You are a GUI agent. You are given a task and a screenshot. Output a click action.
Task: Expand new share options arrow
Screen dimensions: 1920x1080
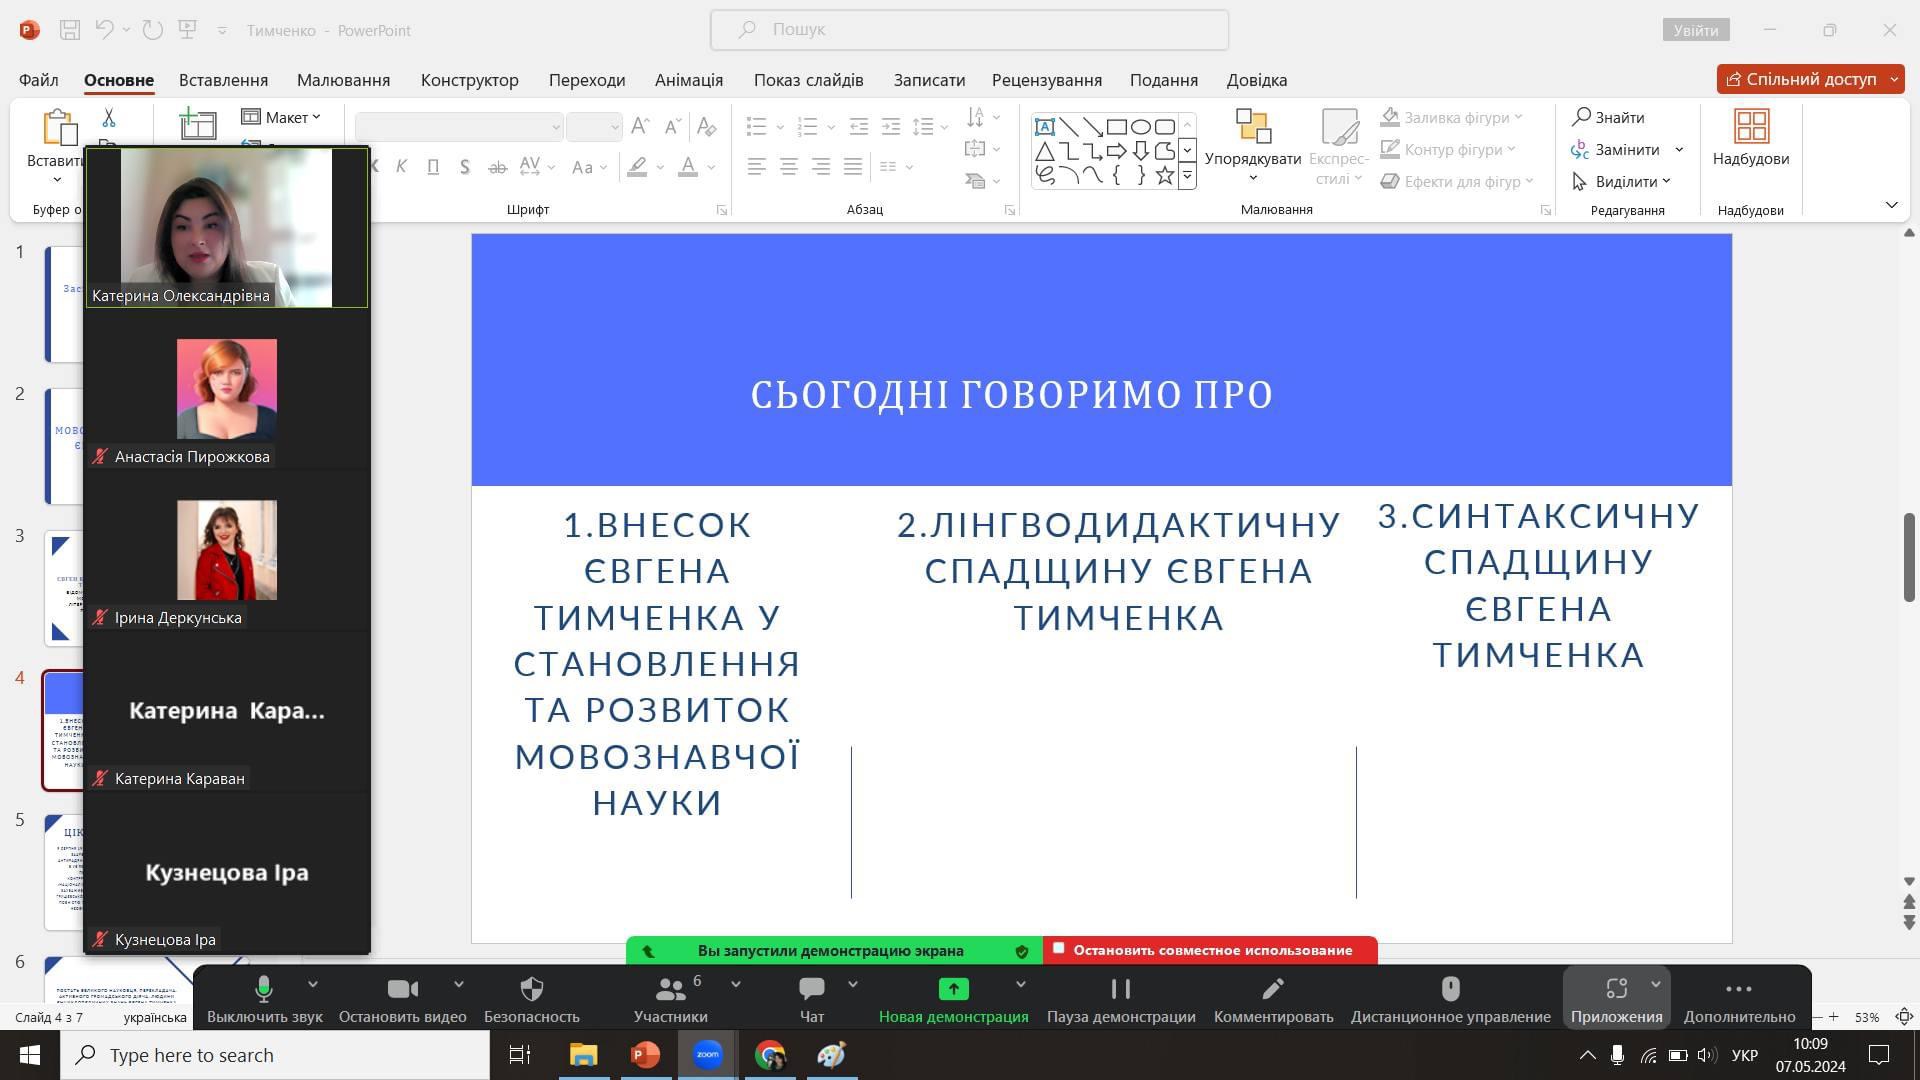click(x=1021, y=985)
